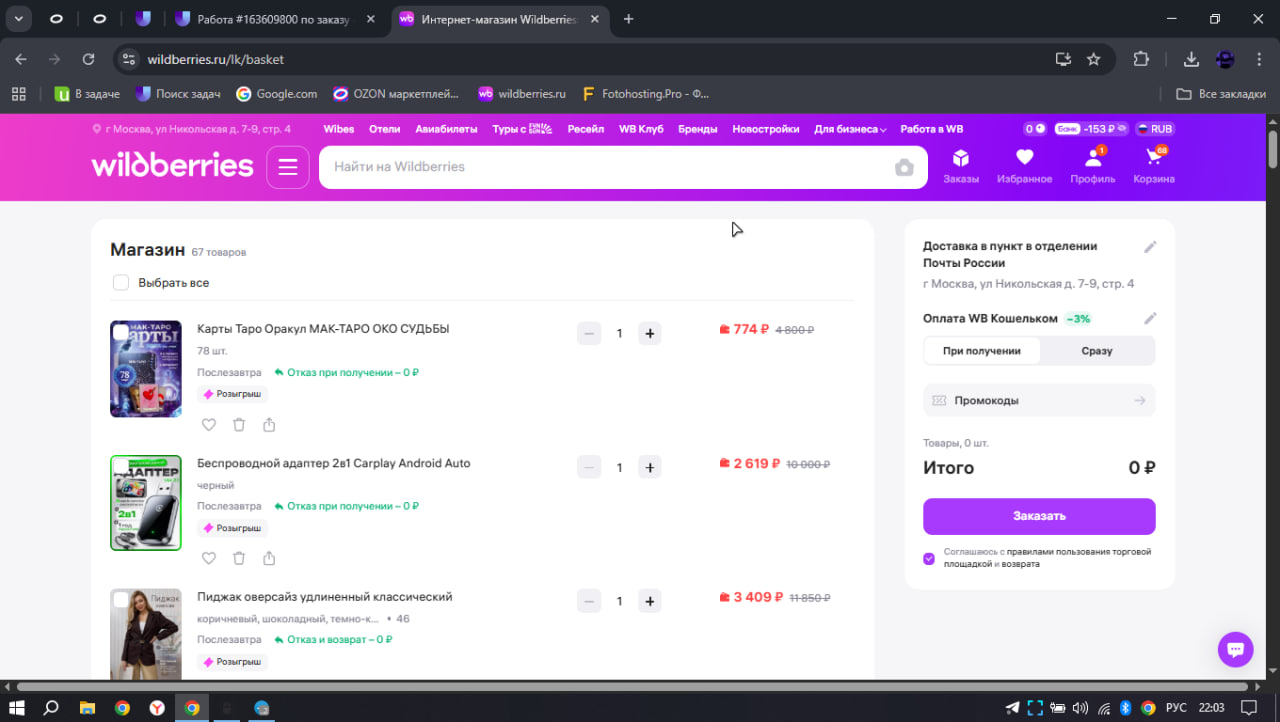Switch to the Работа #163609800 tab

click(270, 19)
